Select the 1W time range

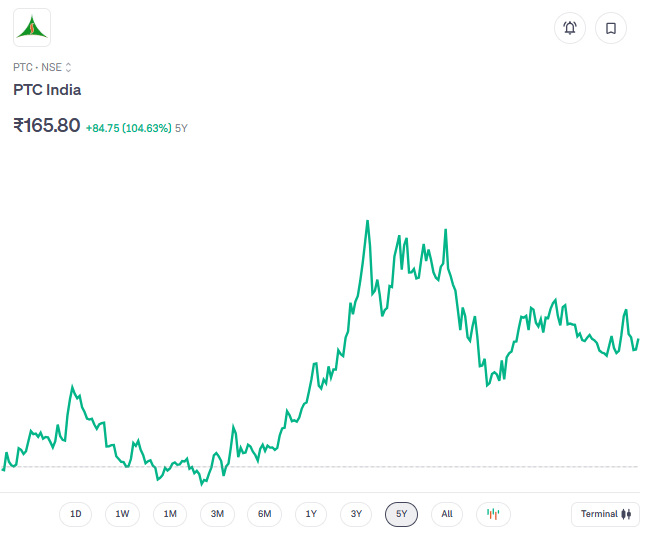click(122, 514)
